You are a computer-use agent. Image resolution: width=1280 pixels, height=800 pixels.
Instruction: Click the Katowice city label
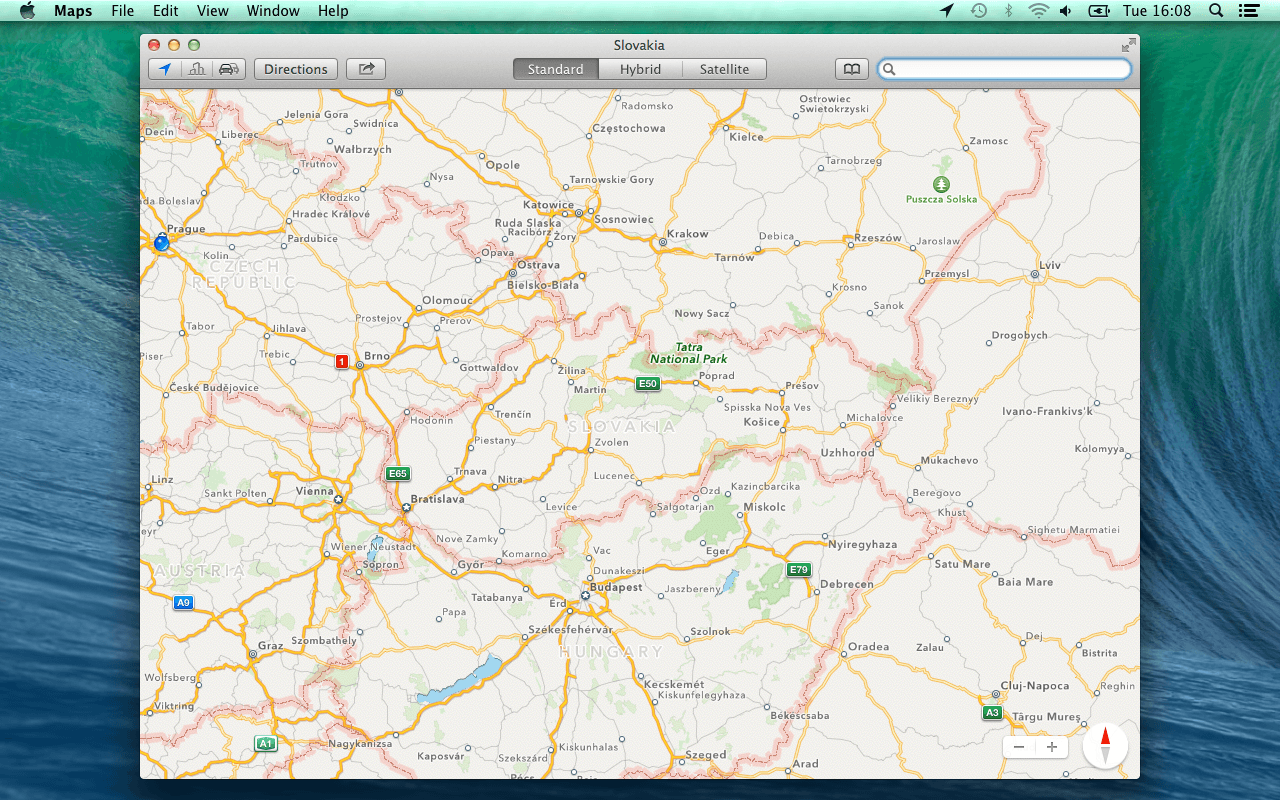(549, 205)
